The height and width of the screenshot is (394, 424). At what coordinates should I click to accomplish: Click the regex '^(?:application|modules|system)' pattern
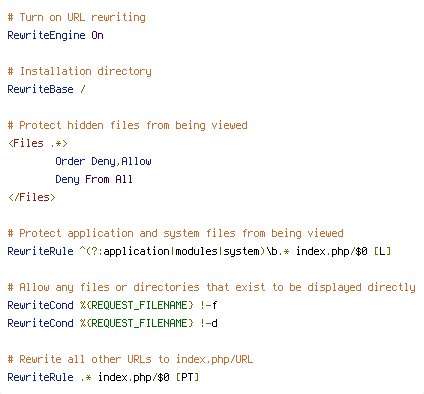coord(173,251)
